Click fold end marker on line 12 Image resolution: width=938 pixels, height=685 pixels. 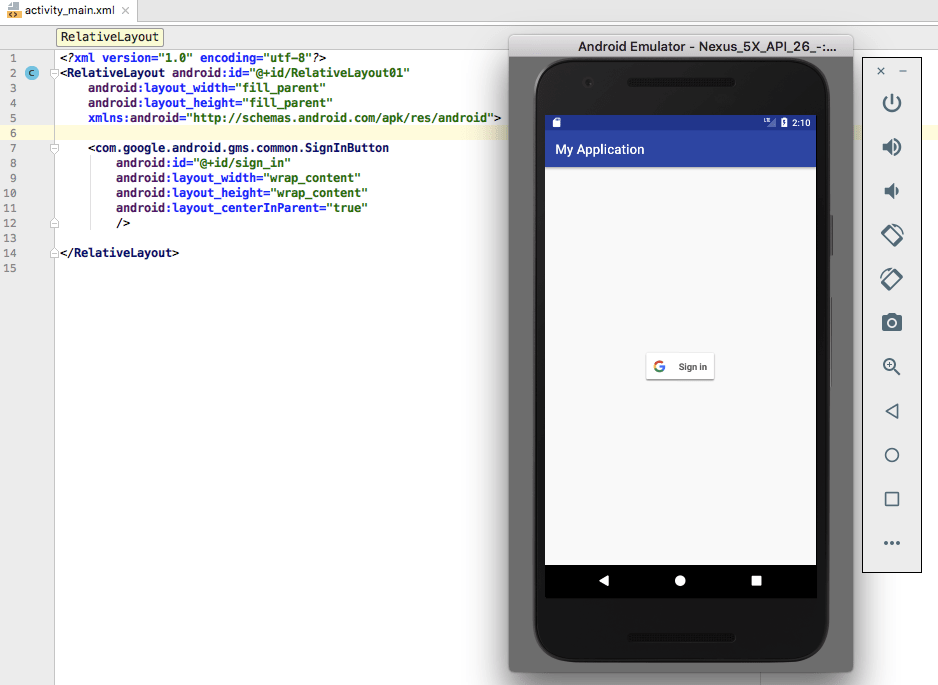click(54, 223)
